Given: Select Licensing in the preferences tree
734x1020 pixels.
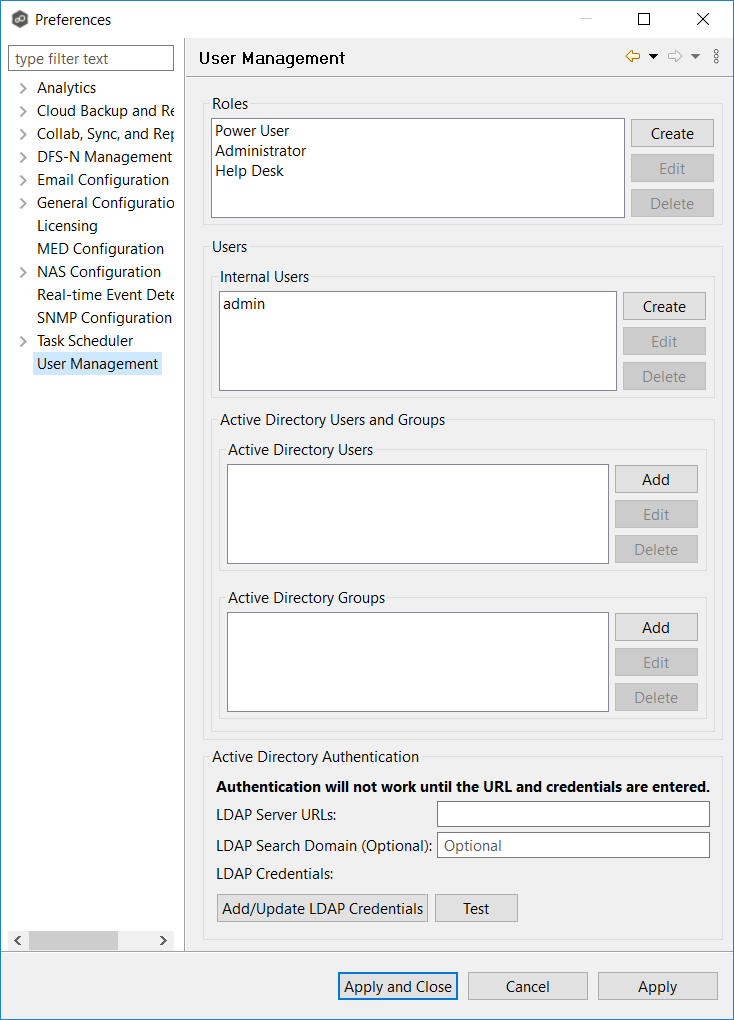Looking at the screenshot, I should coord(67,226).
